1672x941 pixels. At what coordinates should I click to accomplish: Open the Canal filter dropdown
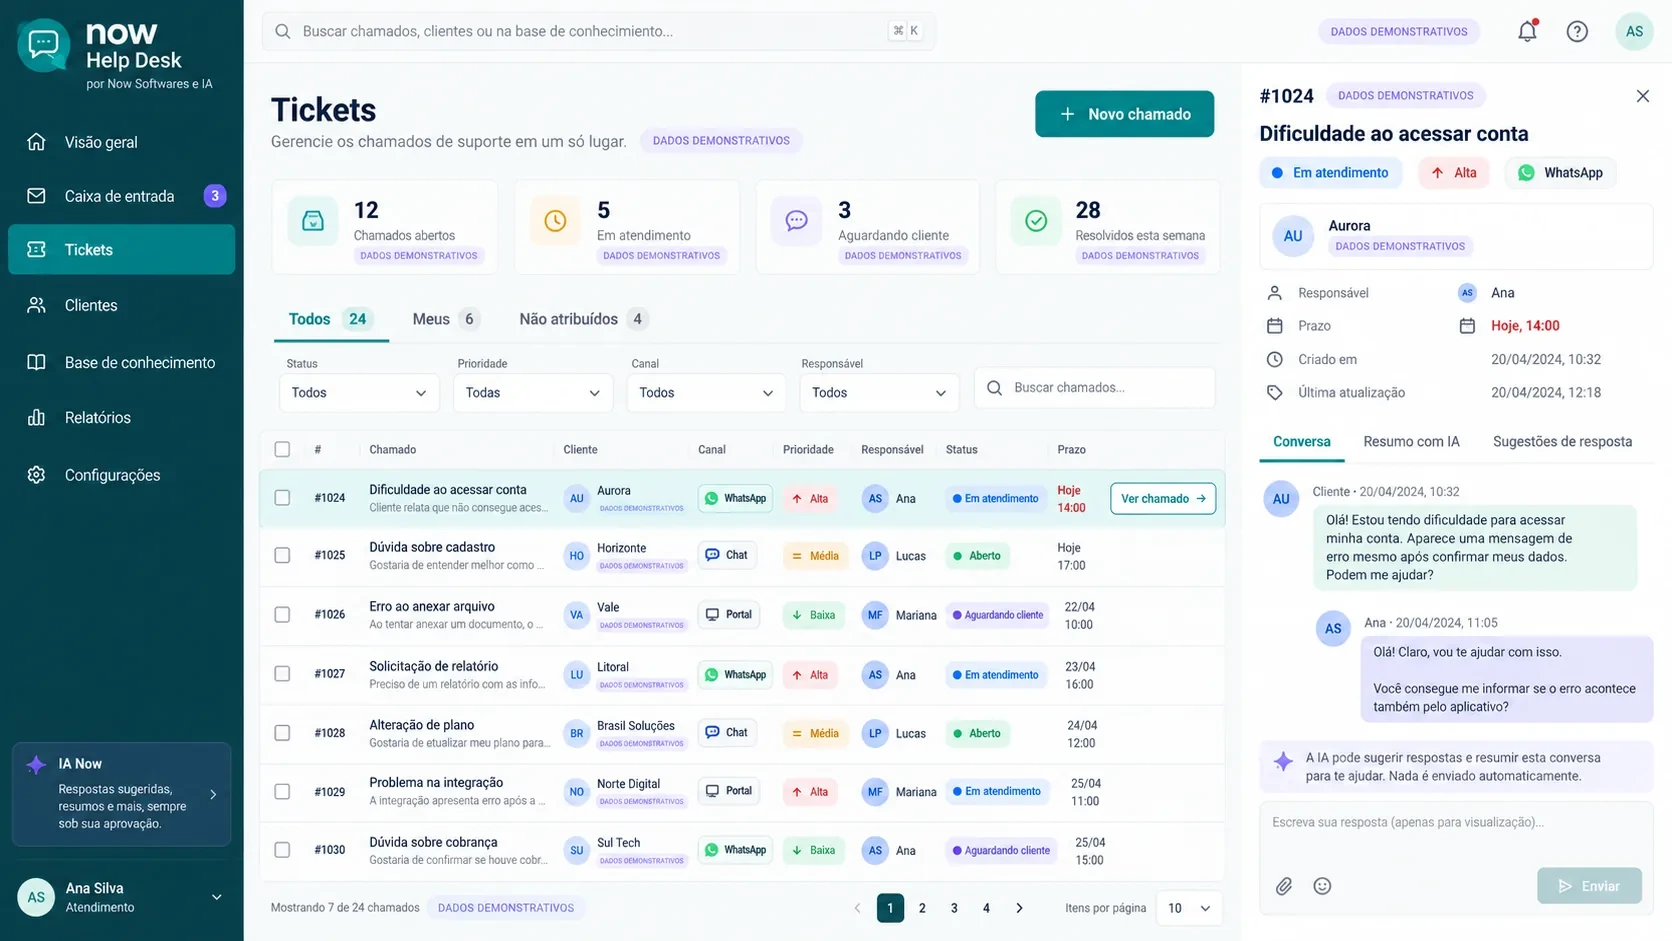click(706, 393)
